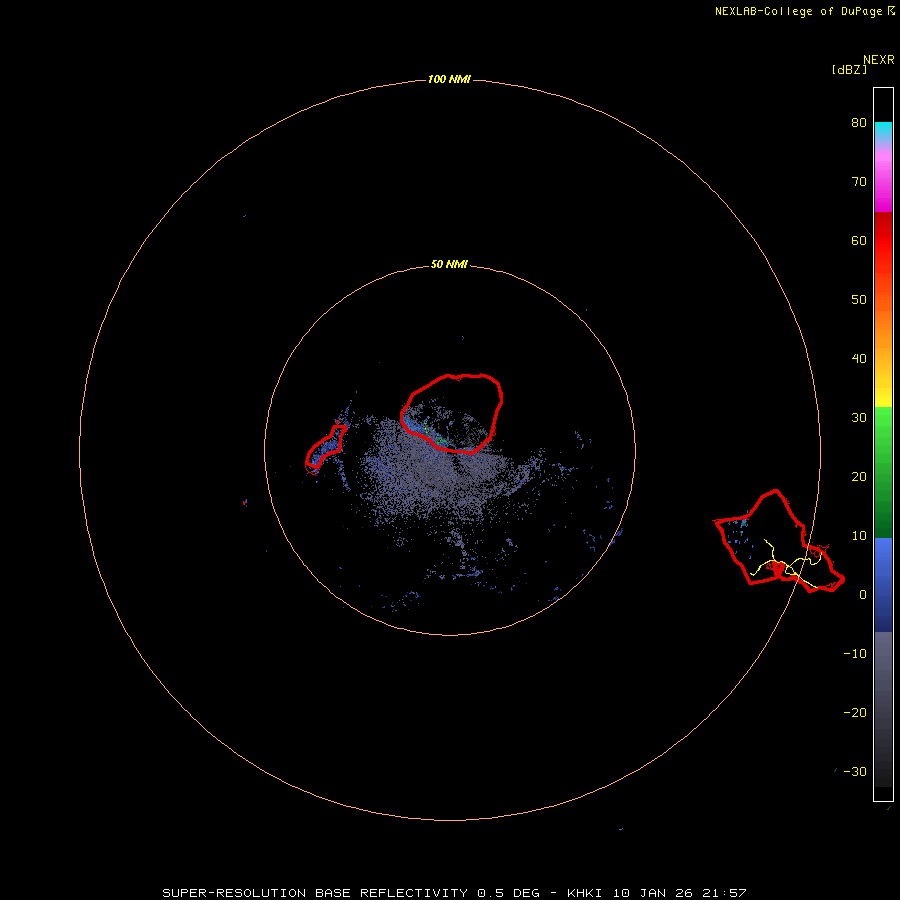Click the 50 NMI range ring label
This screenshot has height=900, width=900.
click(x=449, y=265)
